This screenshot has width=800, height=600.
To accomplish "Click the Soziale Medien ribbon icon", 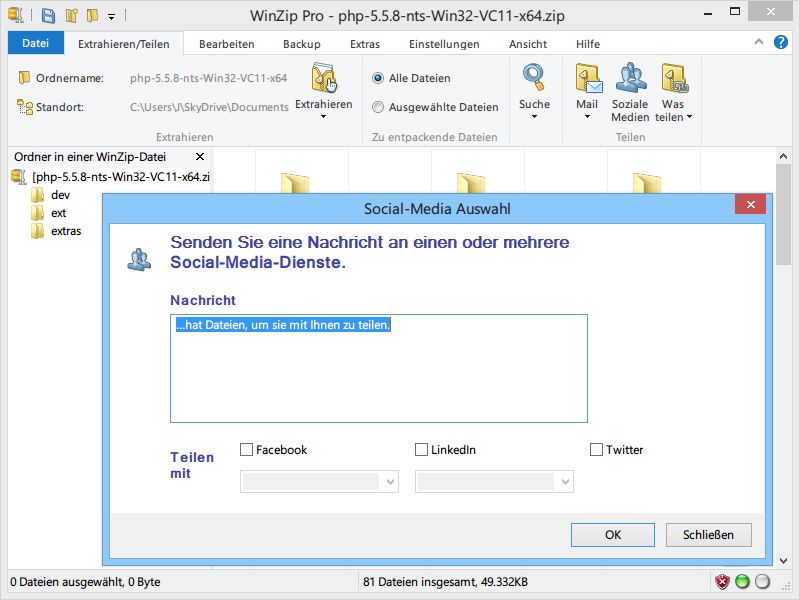I will [x=631, y=78].
